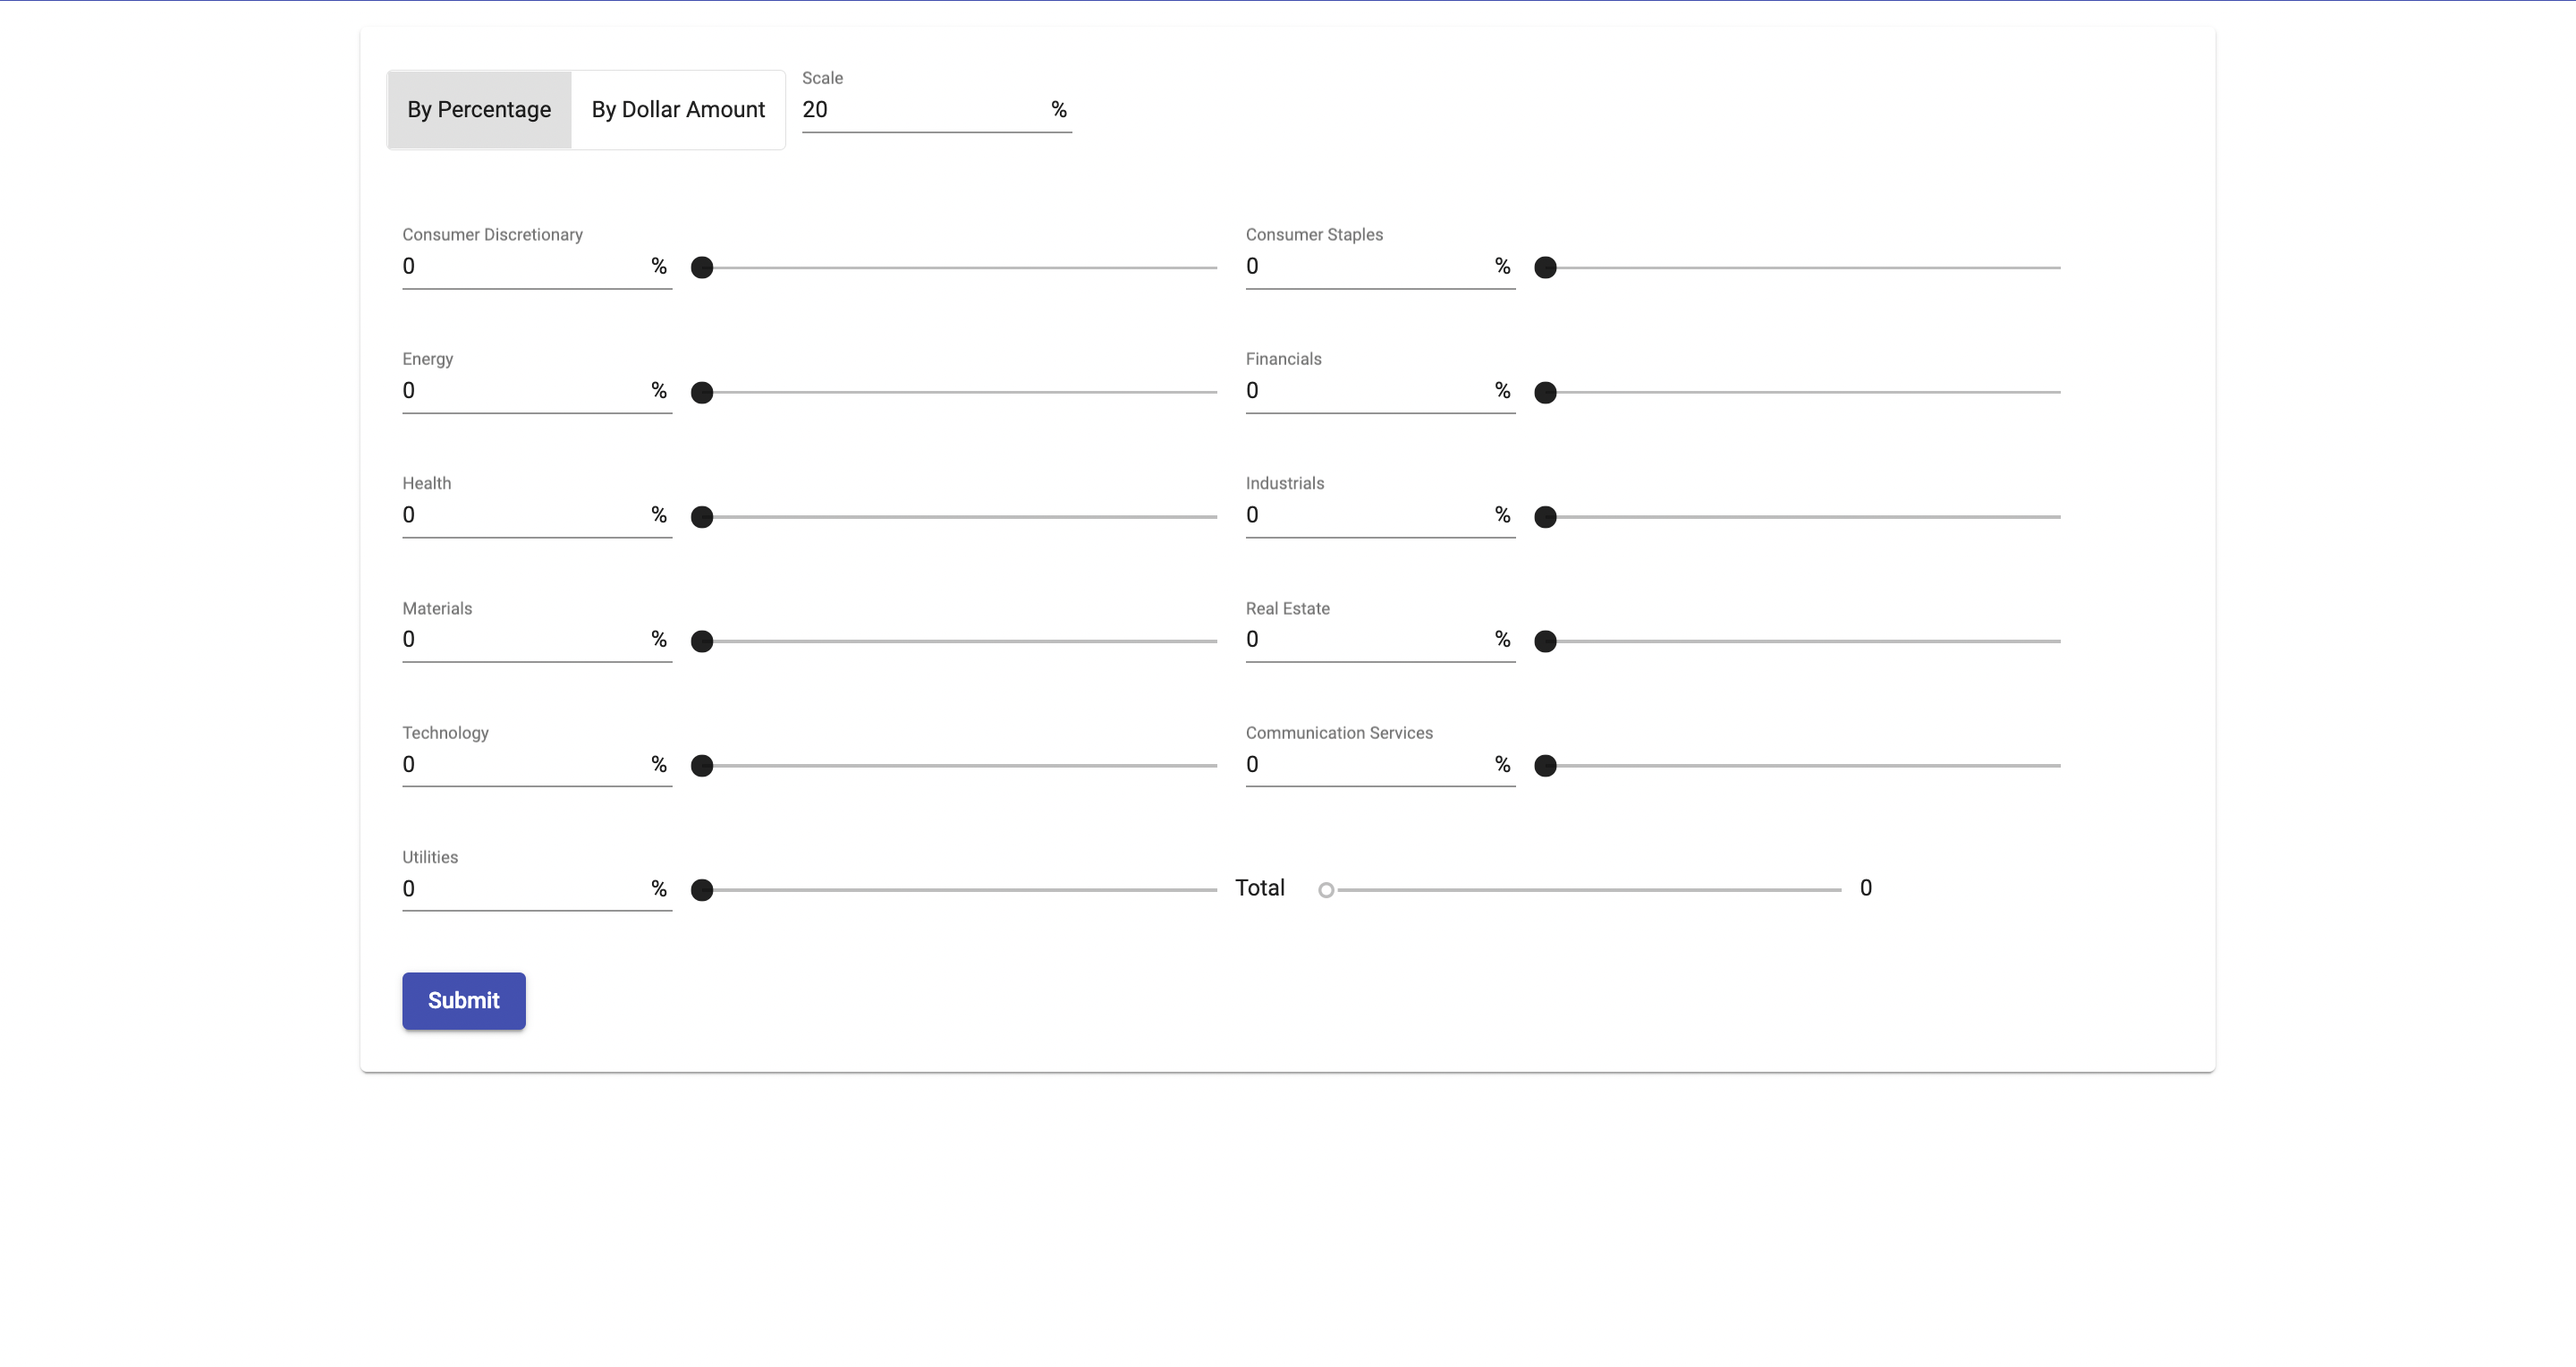Click the Total slider indicator circle
Viewport: 2576px width, 1367px height.
1326,890
